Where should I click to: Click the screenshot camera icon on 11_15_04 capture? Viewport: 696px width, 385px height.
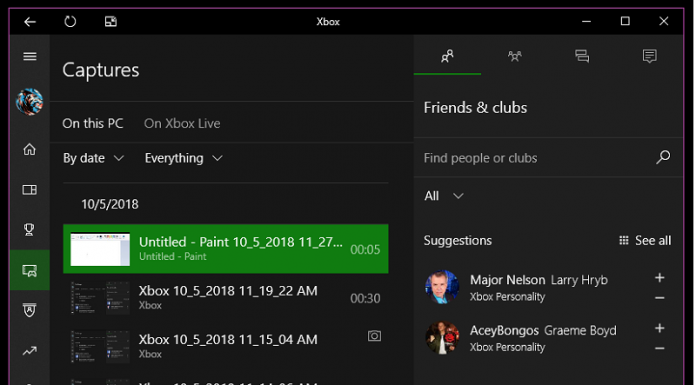[374, 336]
